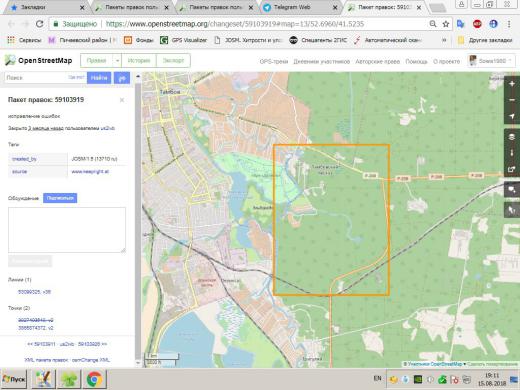This screenshot has height=390, width=520.
Task: Switch to the Telegram Web tab
Action: (292, 7)
